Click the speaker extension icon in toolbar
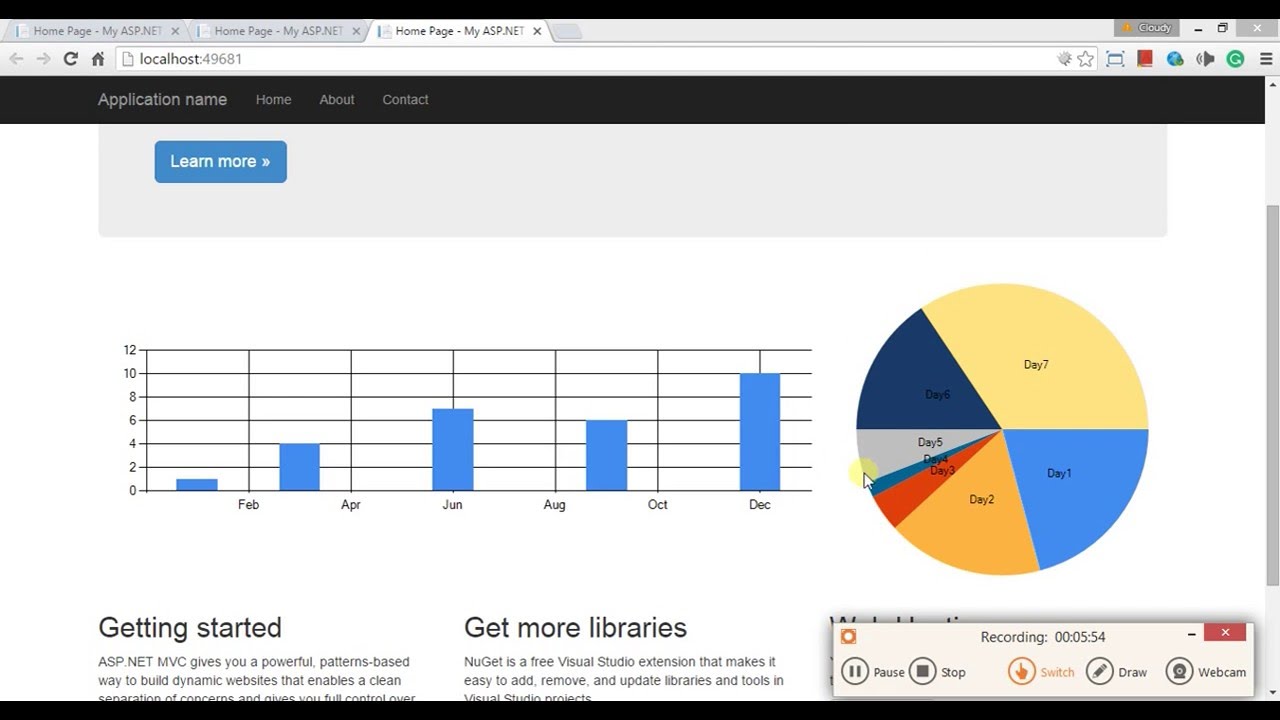This screenshot has width=1280, height=720. coord(1205,59)
